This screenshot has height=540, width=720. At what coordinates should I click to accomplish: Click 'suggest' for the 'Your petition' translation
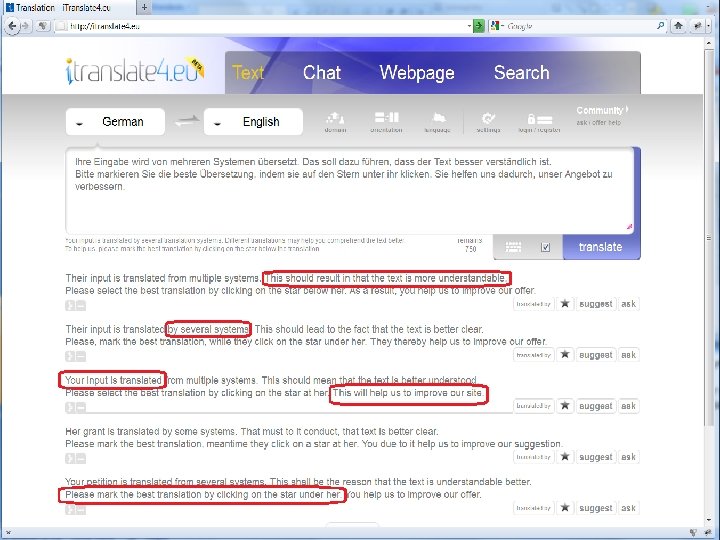pyautogui.click(x=596, y=507)
